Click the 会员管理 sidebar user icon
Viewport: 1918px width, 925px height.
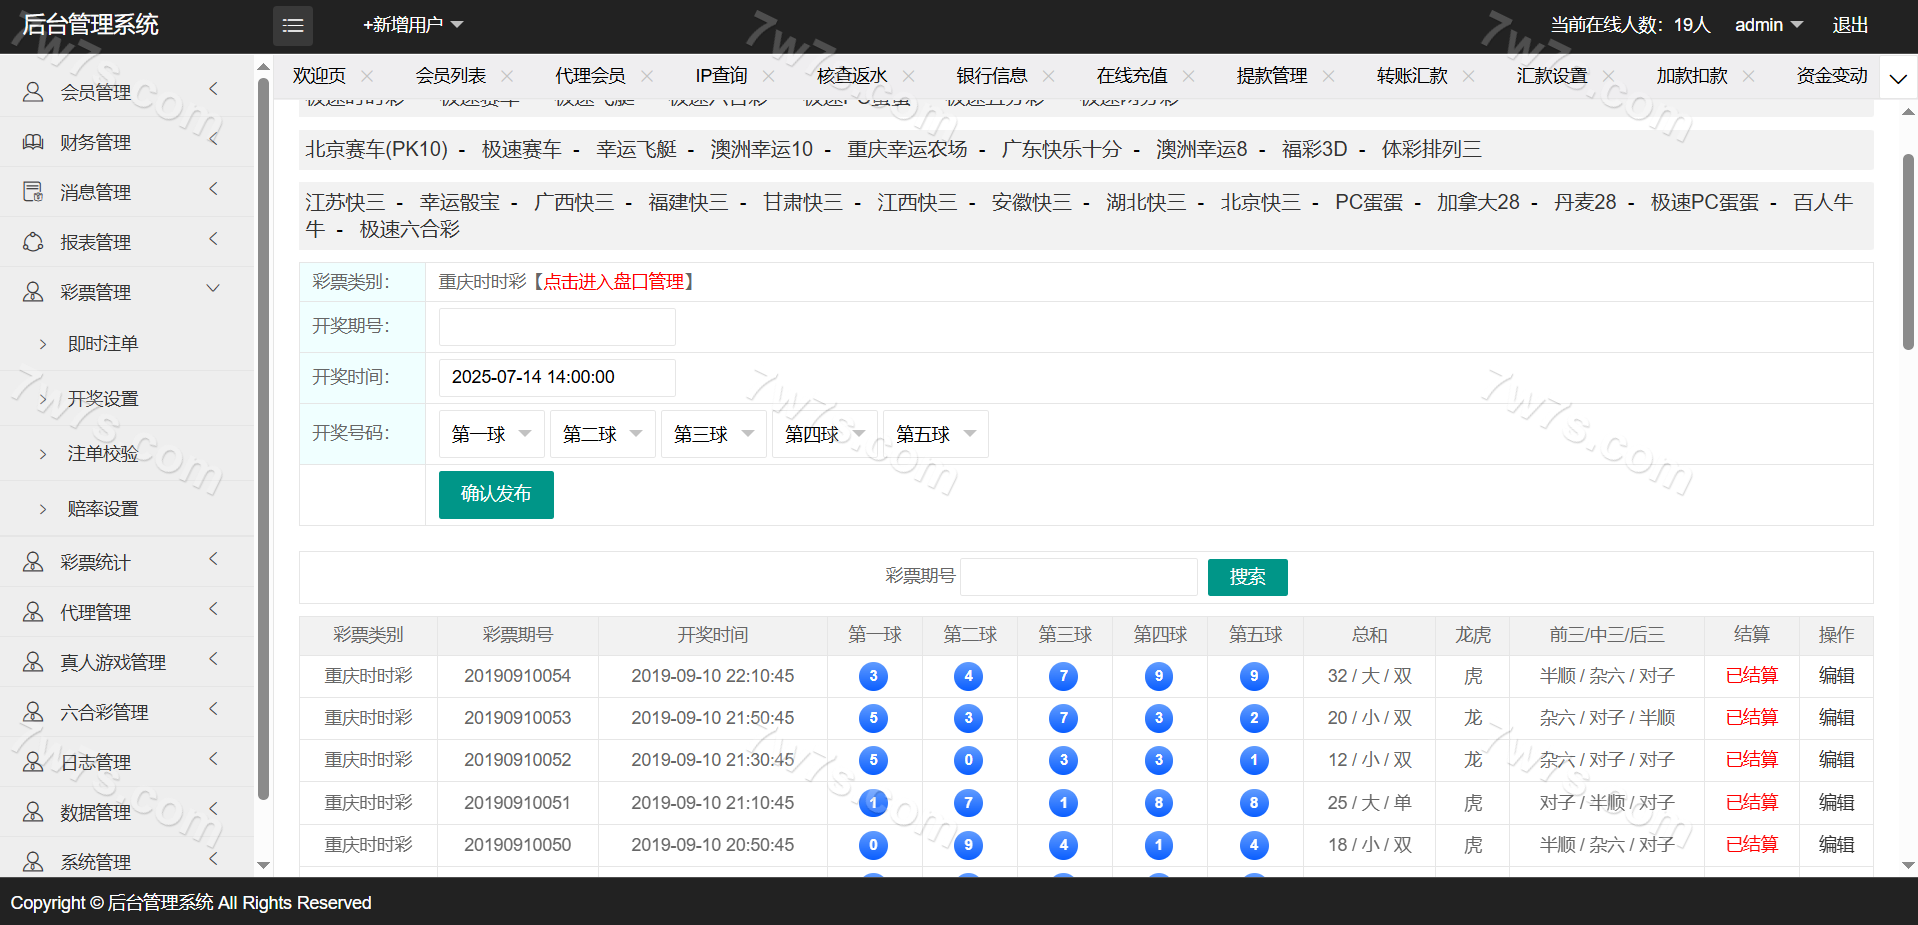coord(33,92)
